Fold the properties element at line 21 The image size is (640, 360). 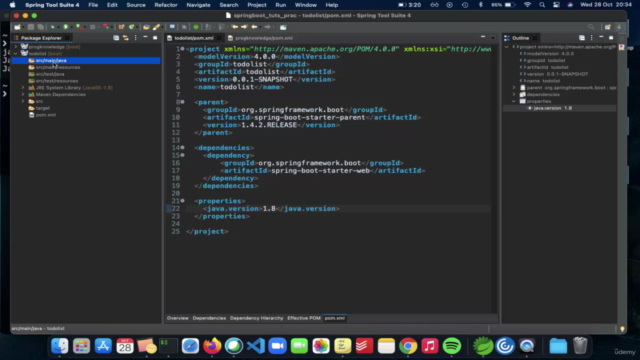point(182,201)
